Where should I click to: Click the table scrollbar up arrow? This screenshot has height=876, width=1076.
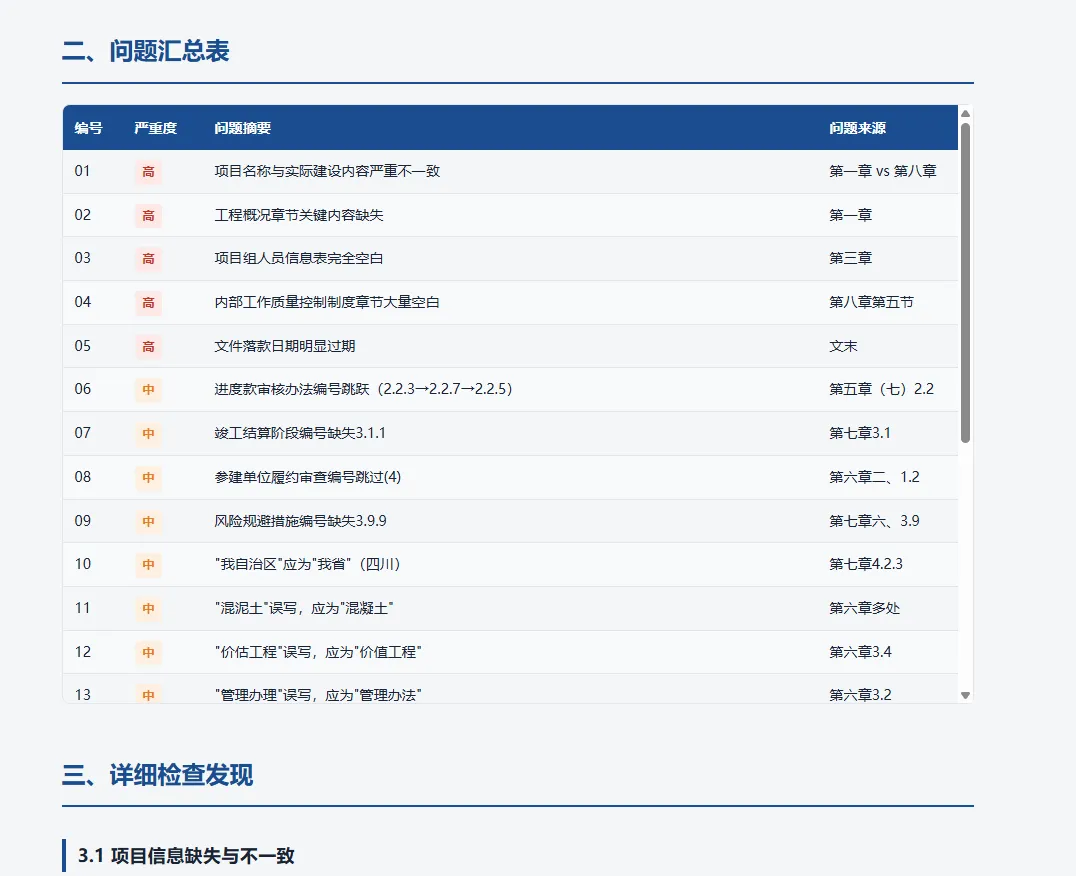[x=966, y=114]
